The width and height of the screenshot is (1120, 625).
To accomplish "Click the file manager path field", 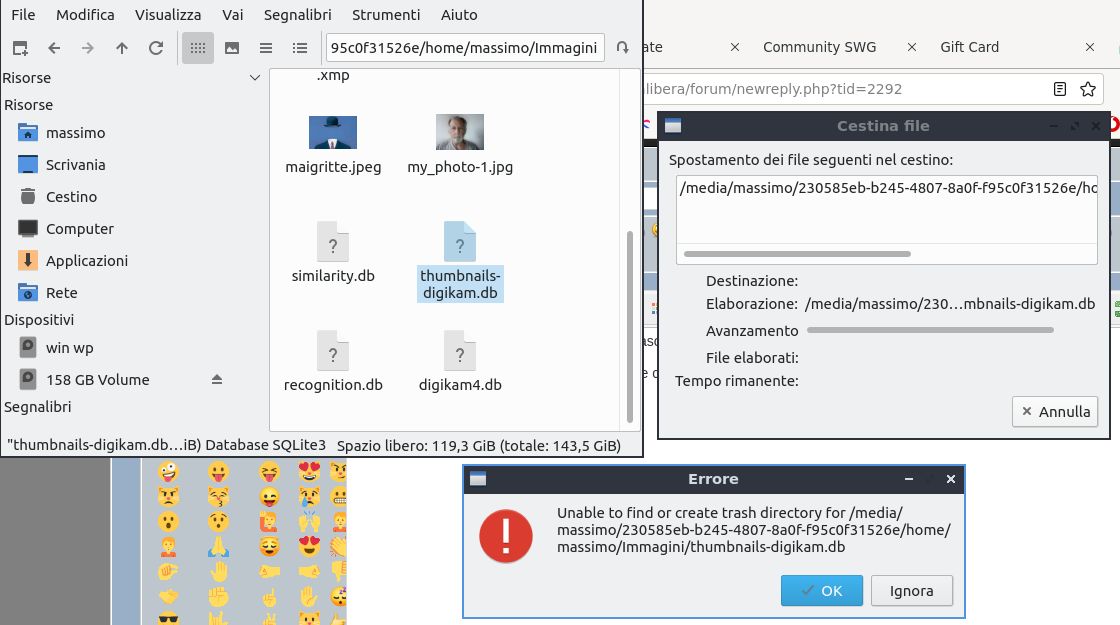I will (465, 48).
